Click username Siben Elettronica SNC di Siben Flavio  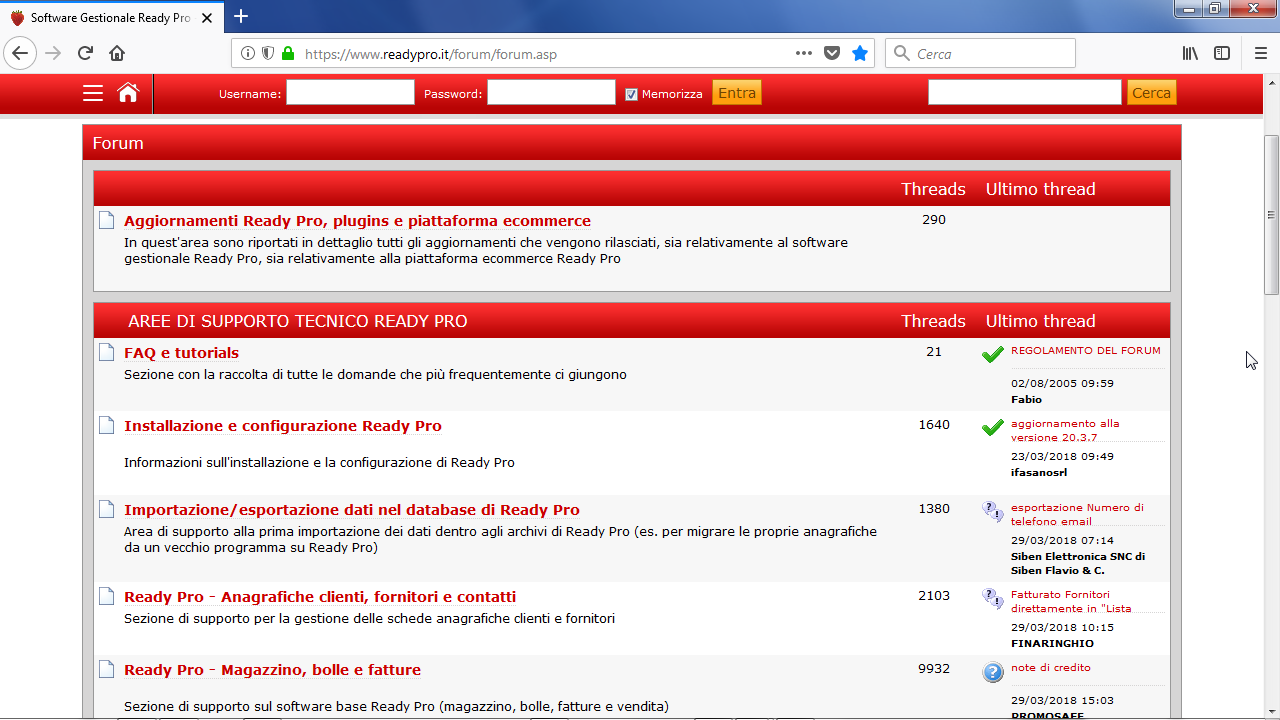click(1078, 564)
